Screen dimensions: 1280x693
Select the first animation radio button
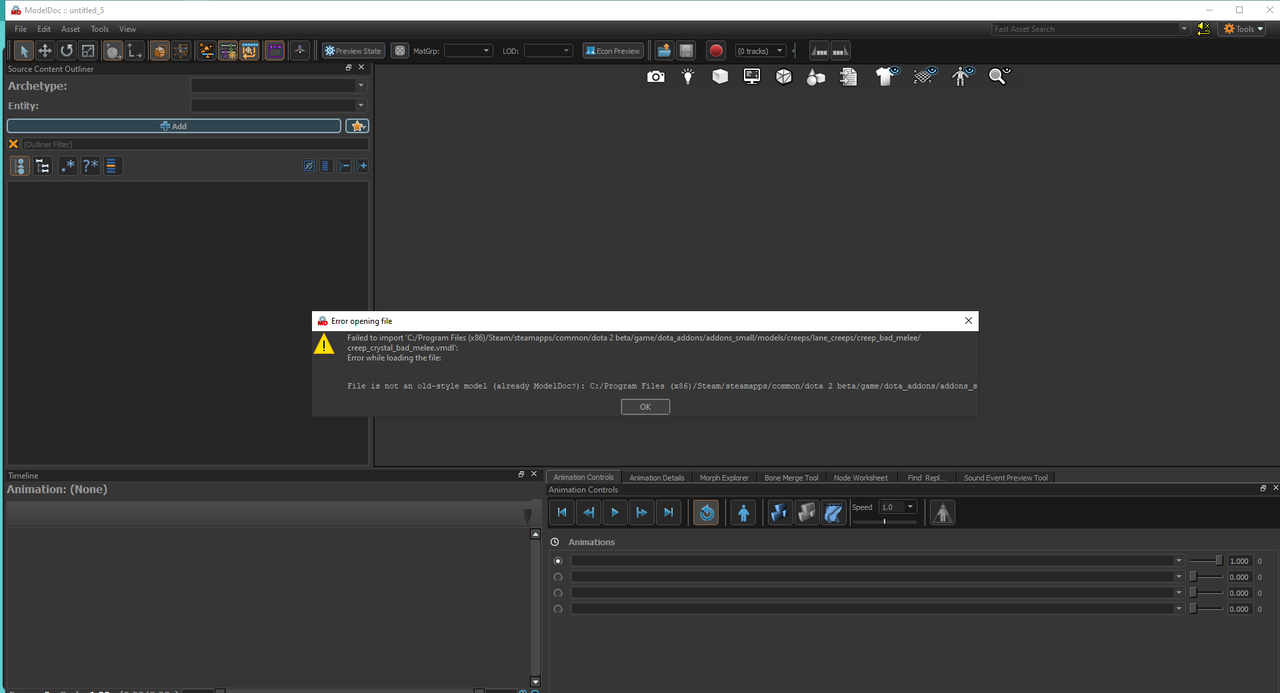(558, 561)
